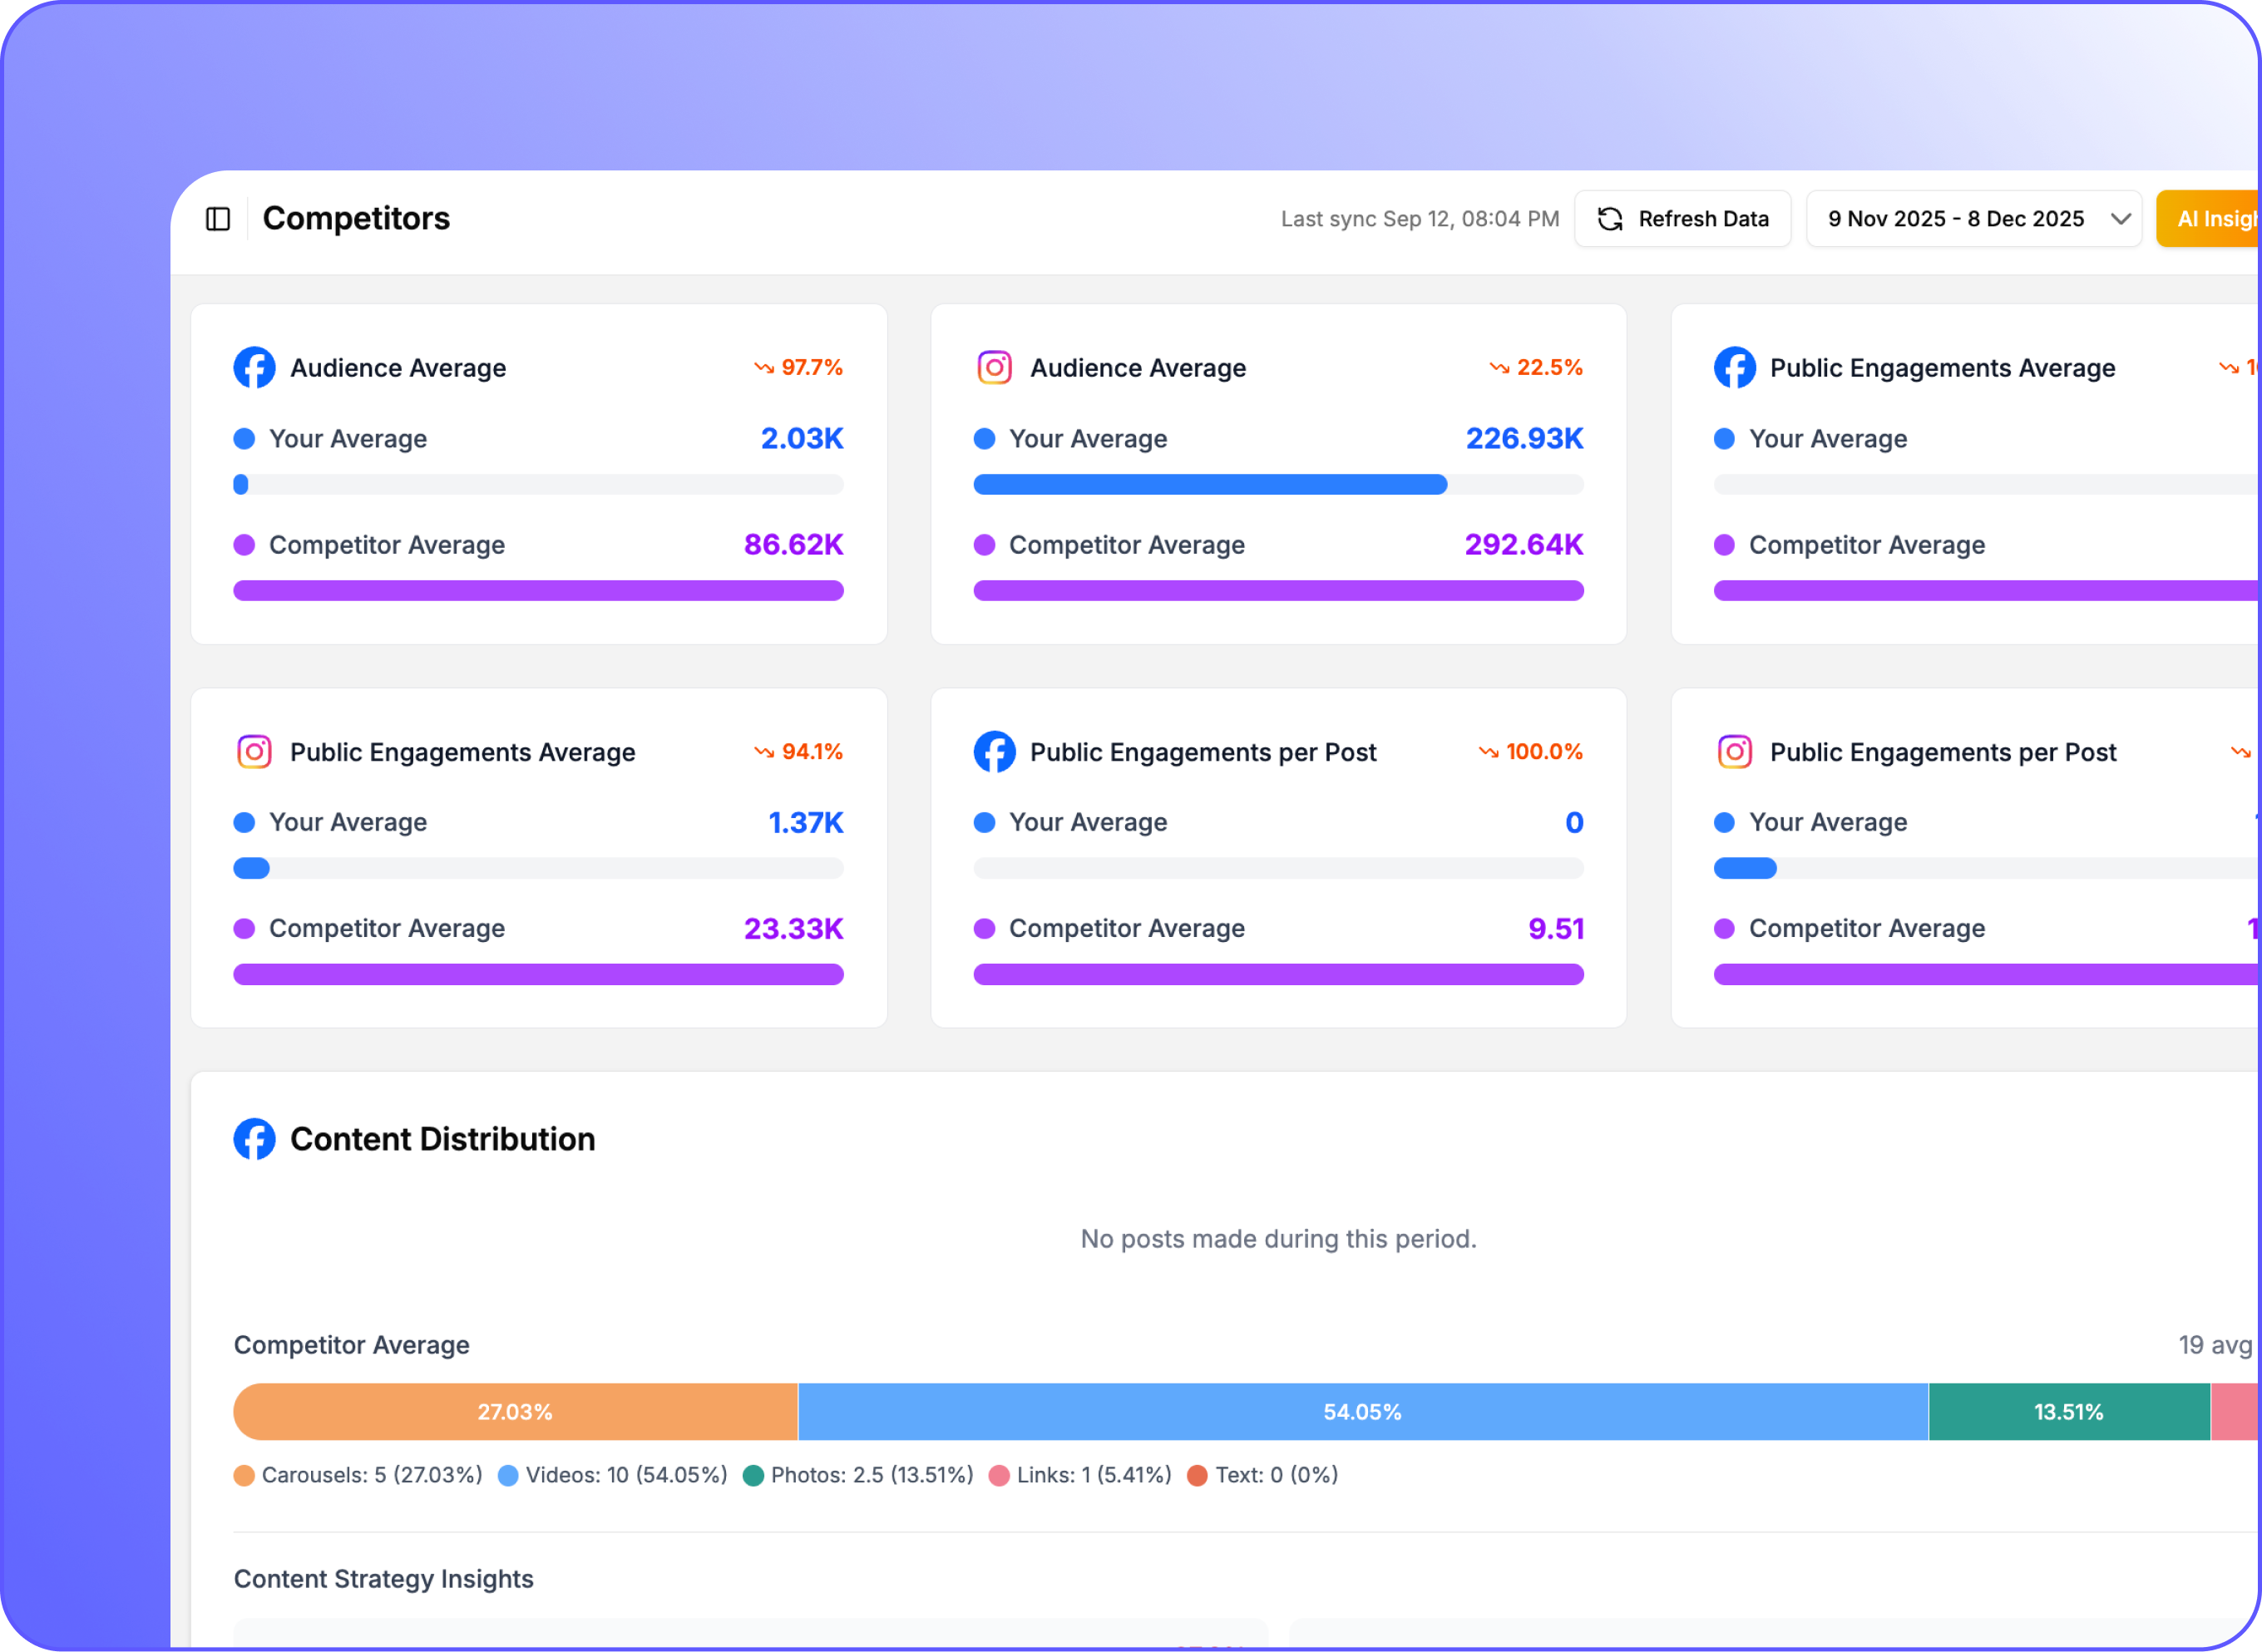Click the Competitor Average progress bar on Audience card

point(539,590)
